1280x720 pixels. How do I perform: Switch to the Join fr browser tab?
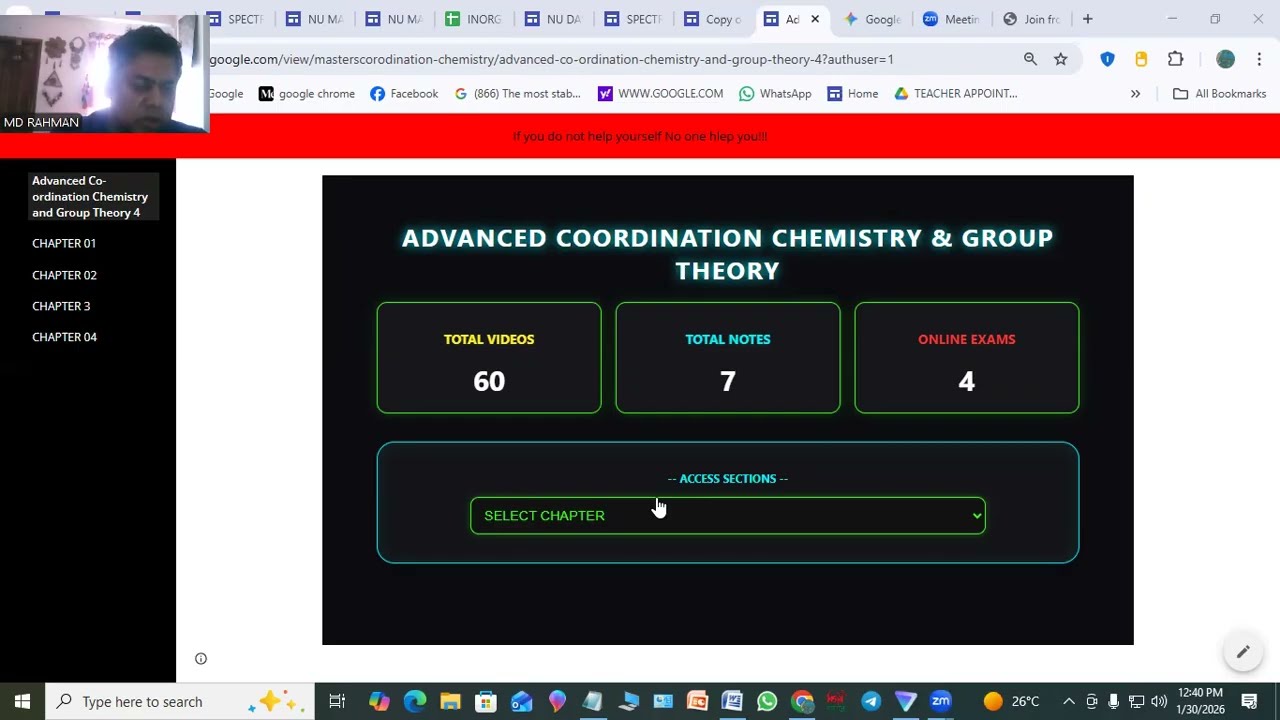1032,19
